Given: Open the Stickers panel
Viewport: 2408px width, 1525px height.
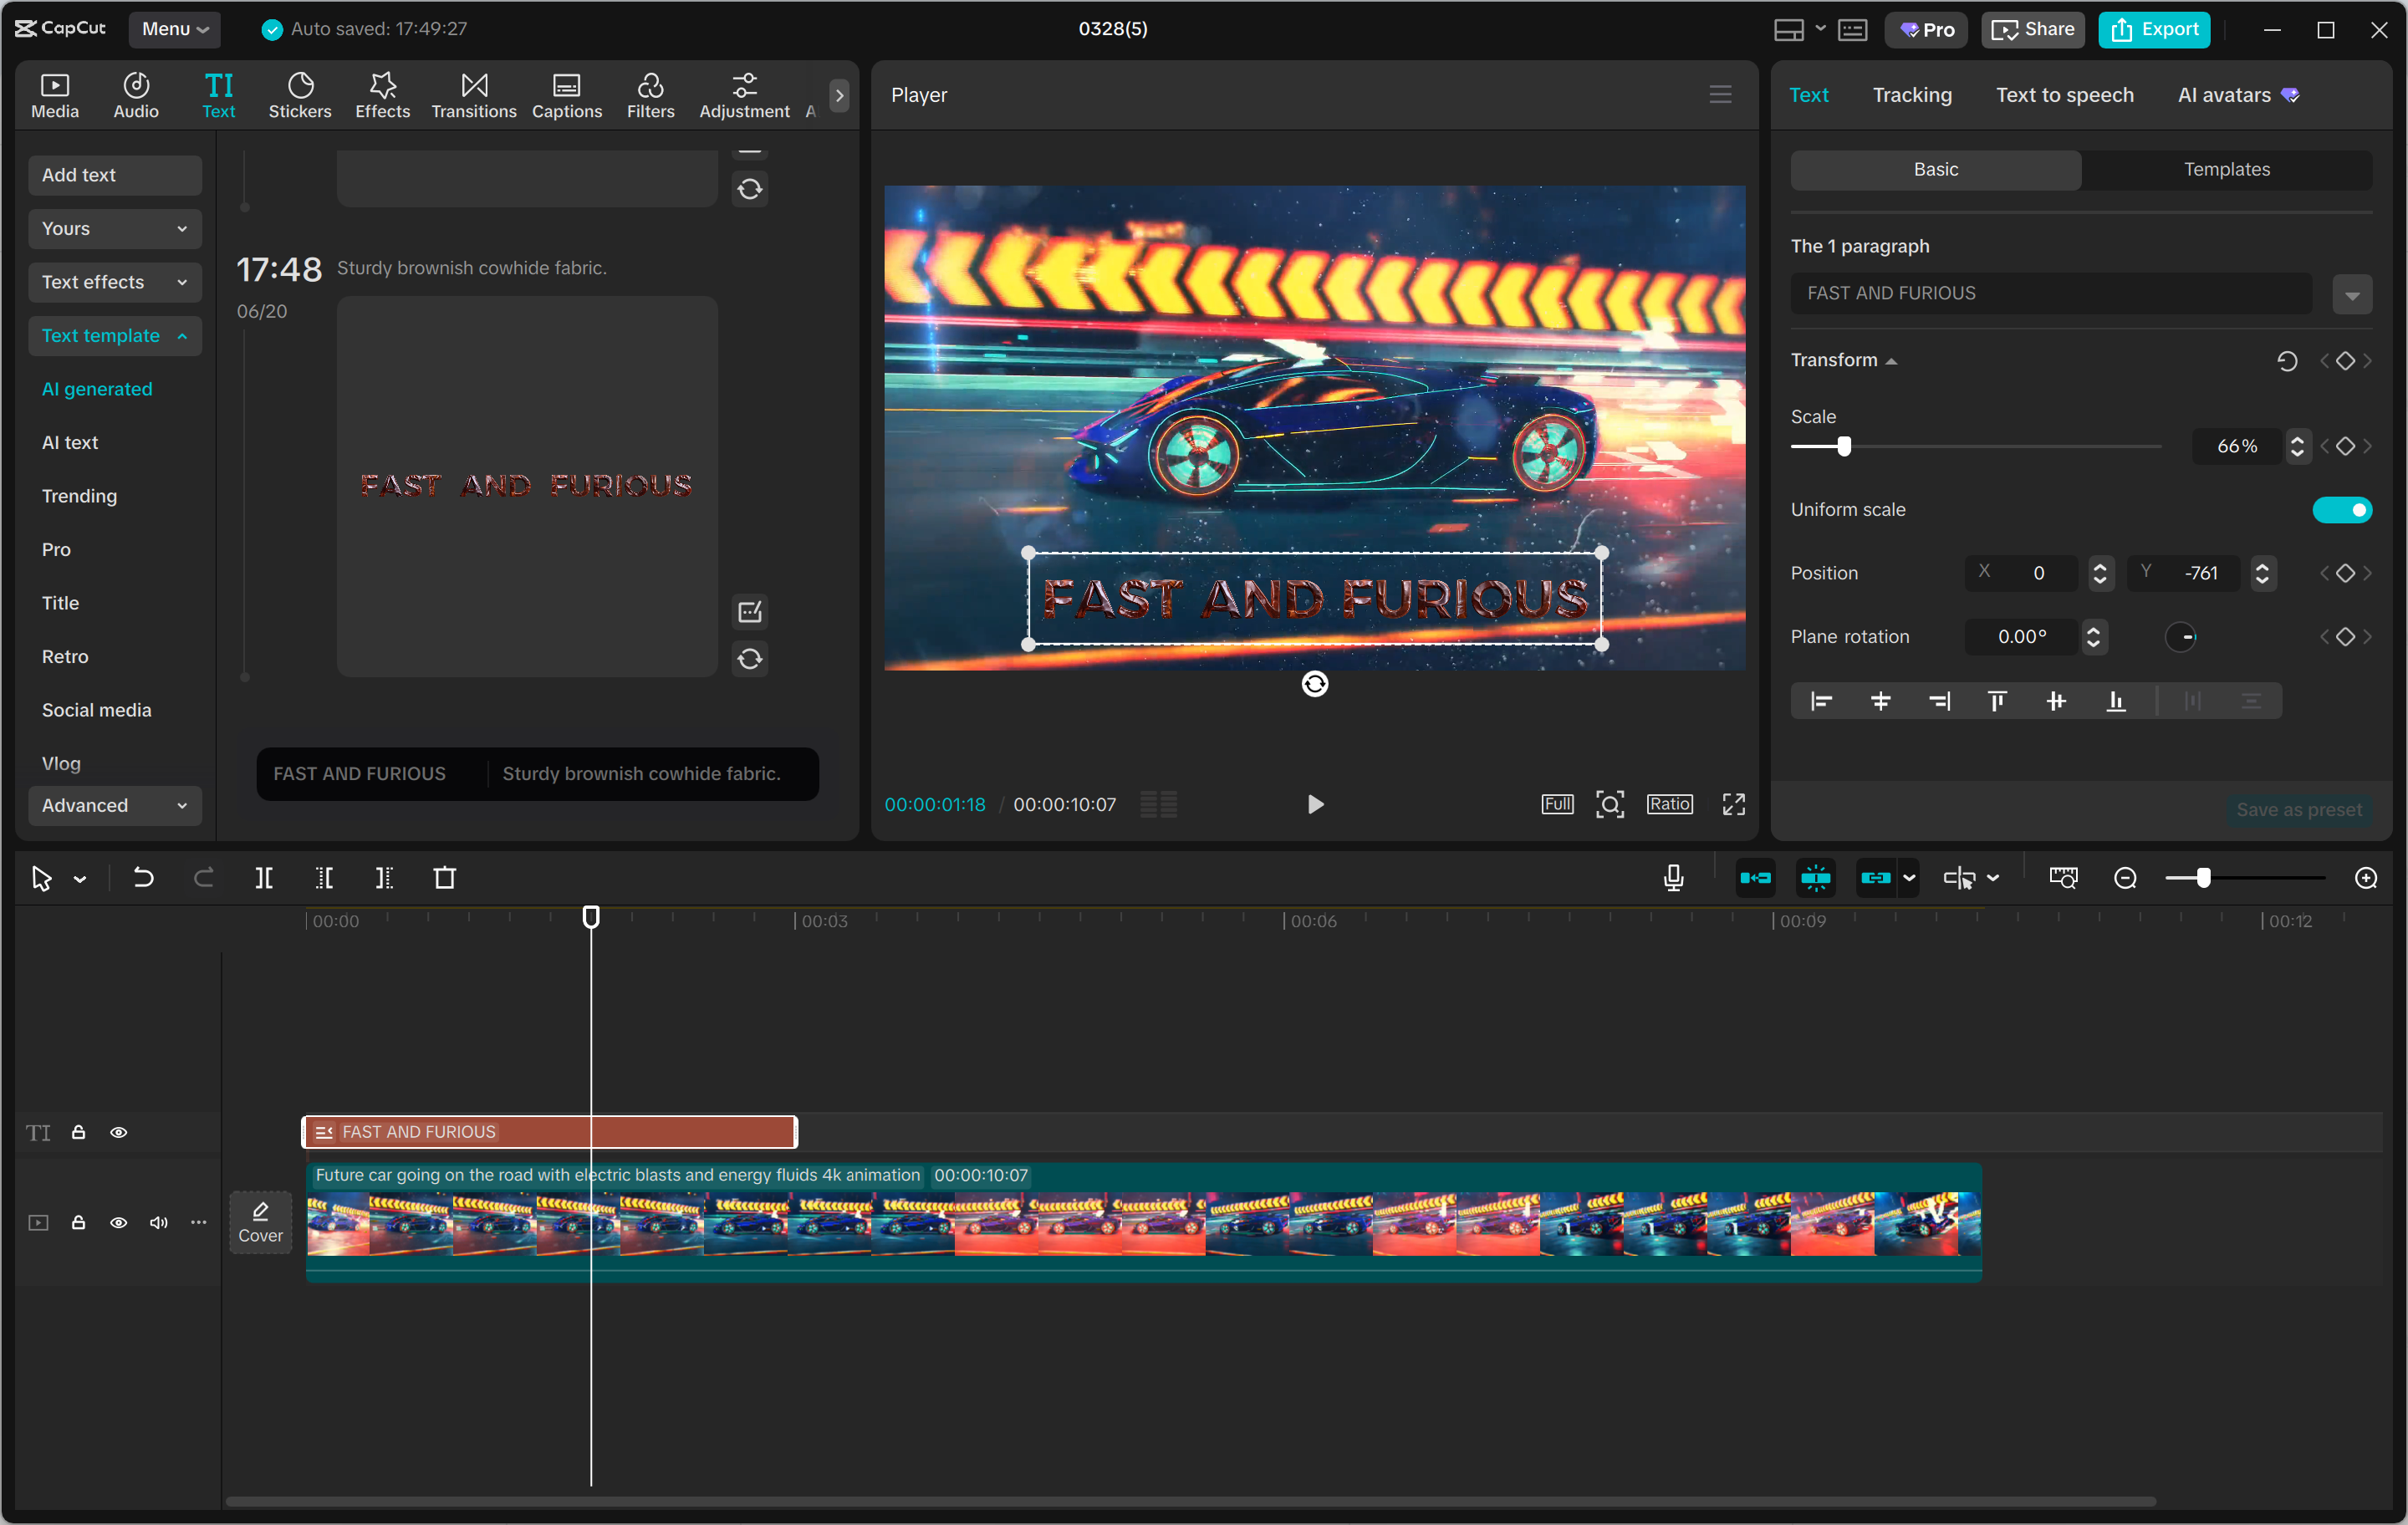Looking at the screenshot, I should tap(299, 95).
